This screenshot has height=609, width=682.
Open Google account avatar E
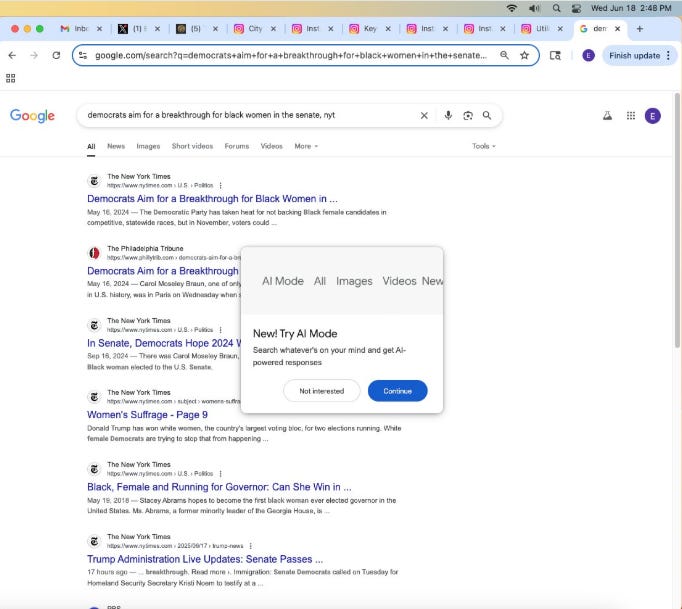coord(652,116)
